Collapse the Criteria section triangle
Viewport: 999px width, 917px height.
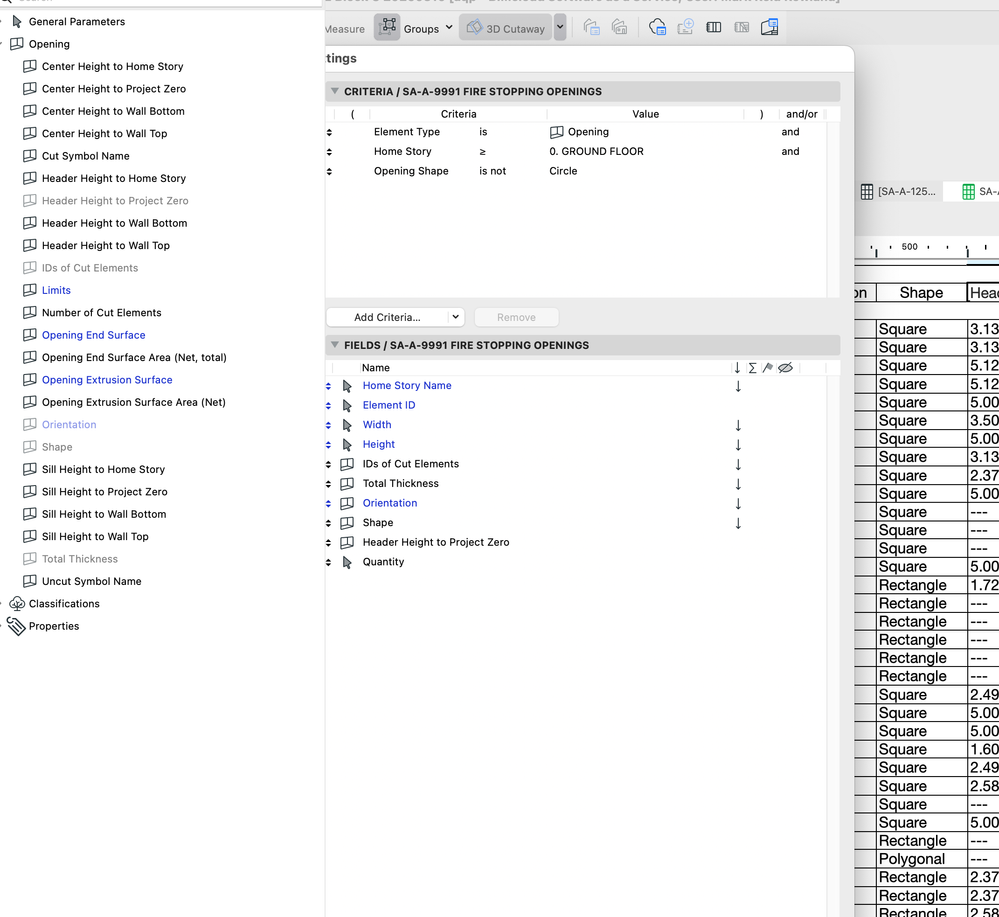[334, 91]
